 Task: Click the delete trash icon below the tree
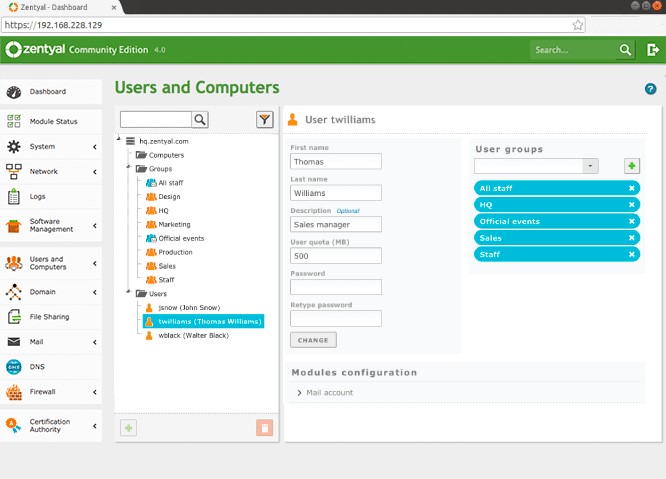click(264, 428)
